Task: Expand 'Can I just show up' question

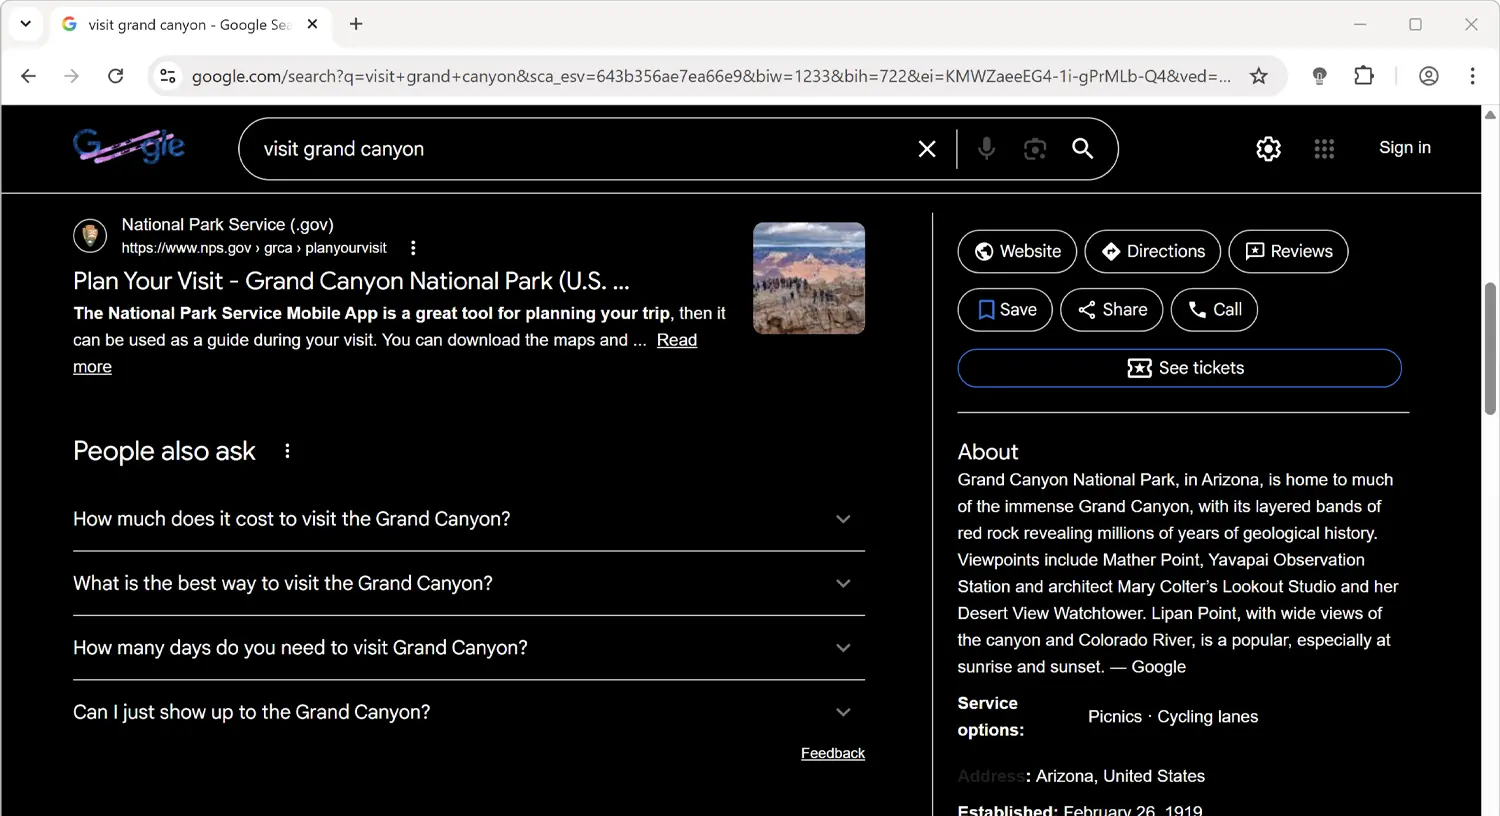Action: 843,711
